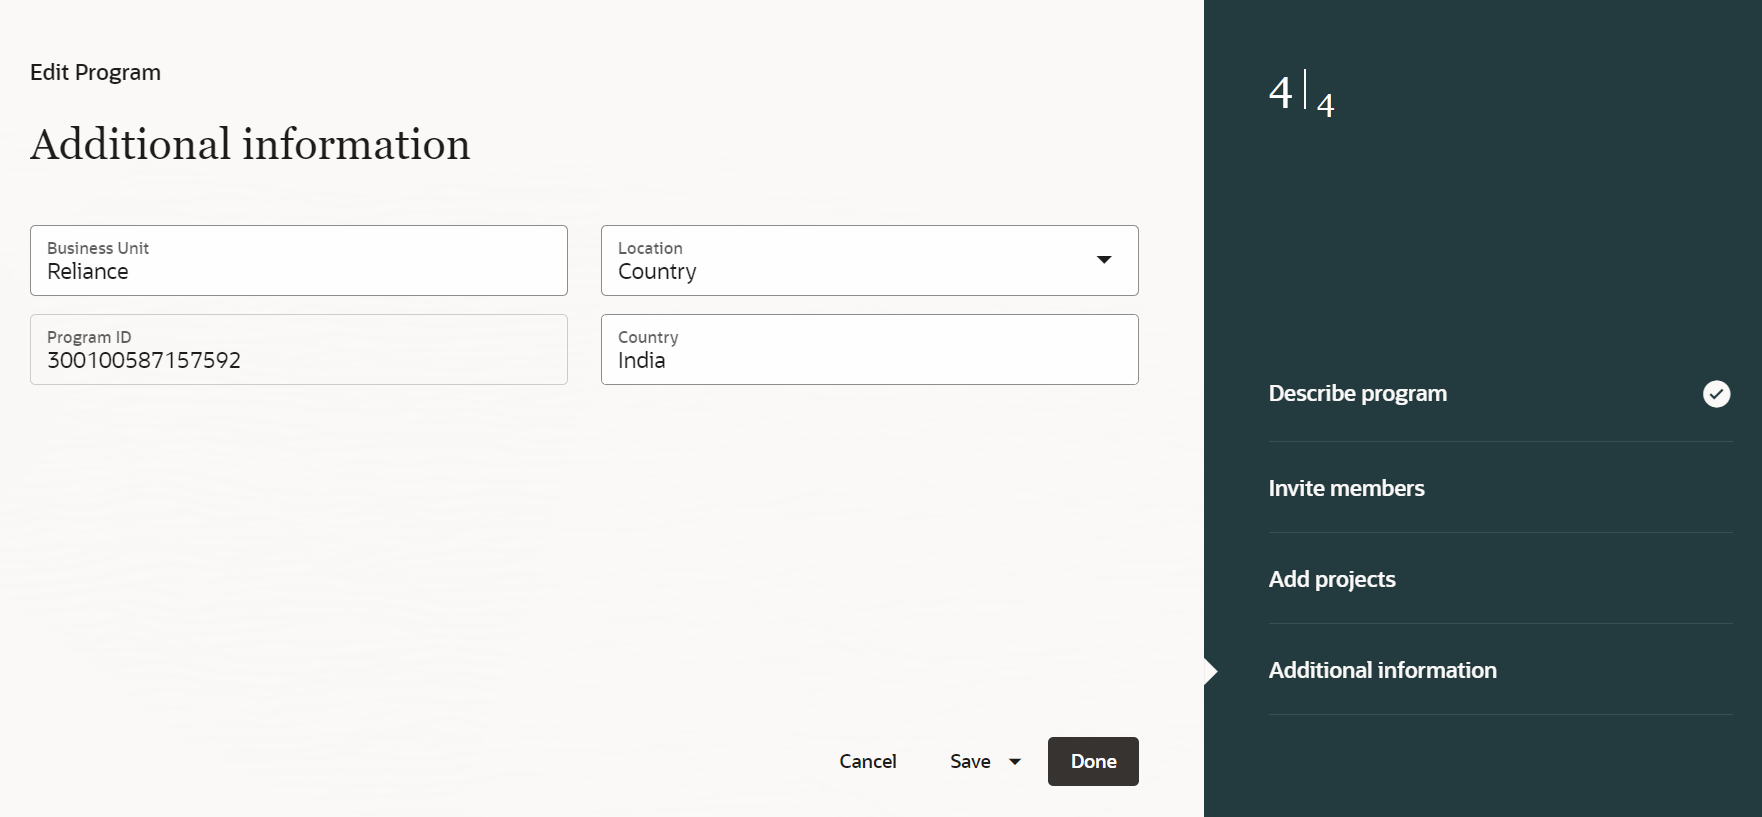Go to Add projects step
The height and width of the screenshot is (817, 1762).
[x=1332, y=579]
